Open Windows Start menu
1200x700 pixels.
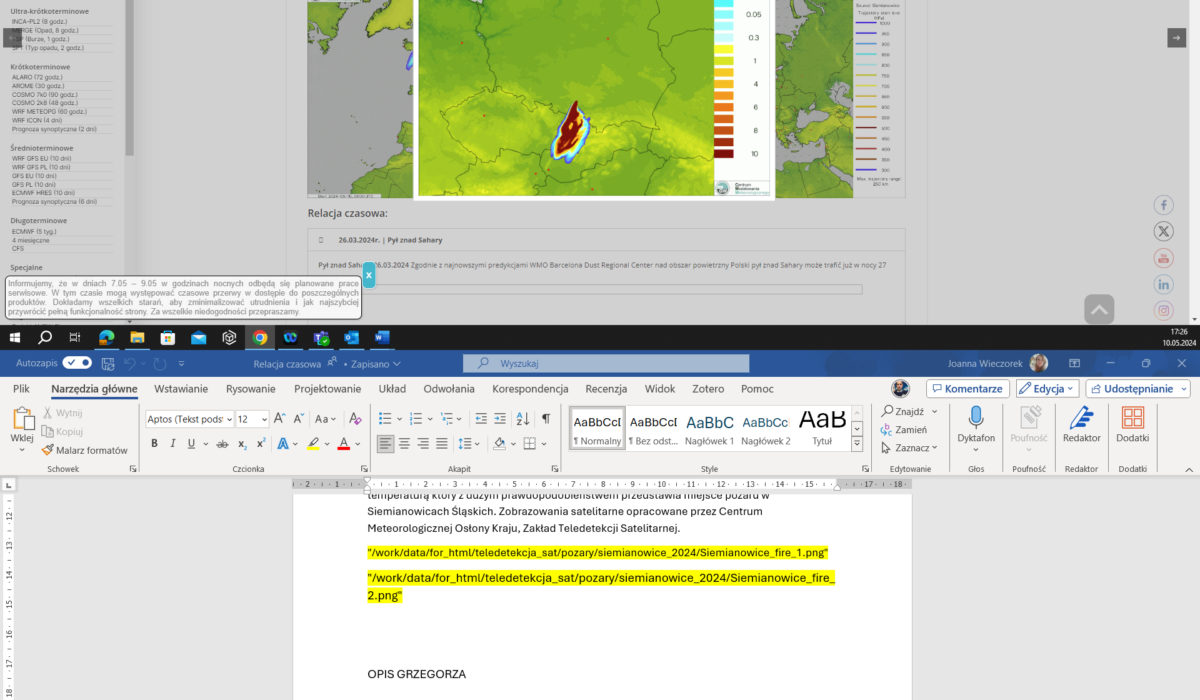(x=15, y=338)
